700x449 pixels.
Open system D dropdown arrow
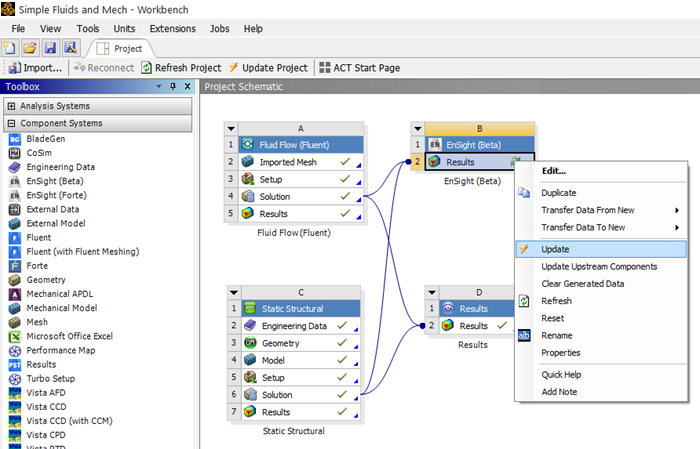432,293
